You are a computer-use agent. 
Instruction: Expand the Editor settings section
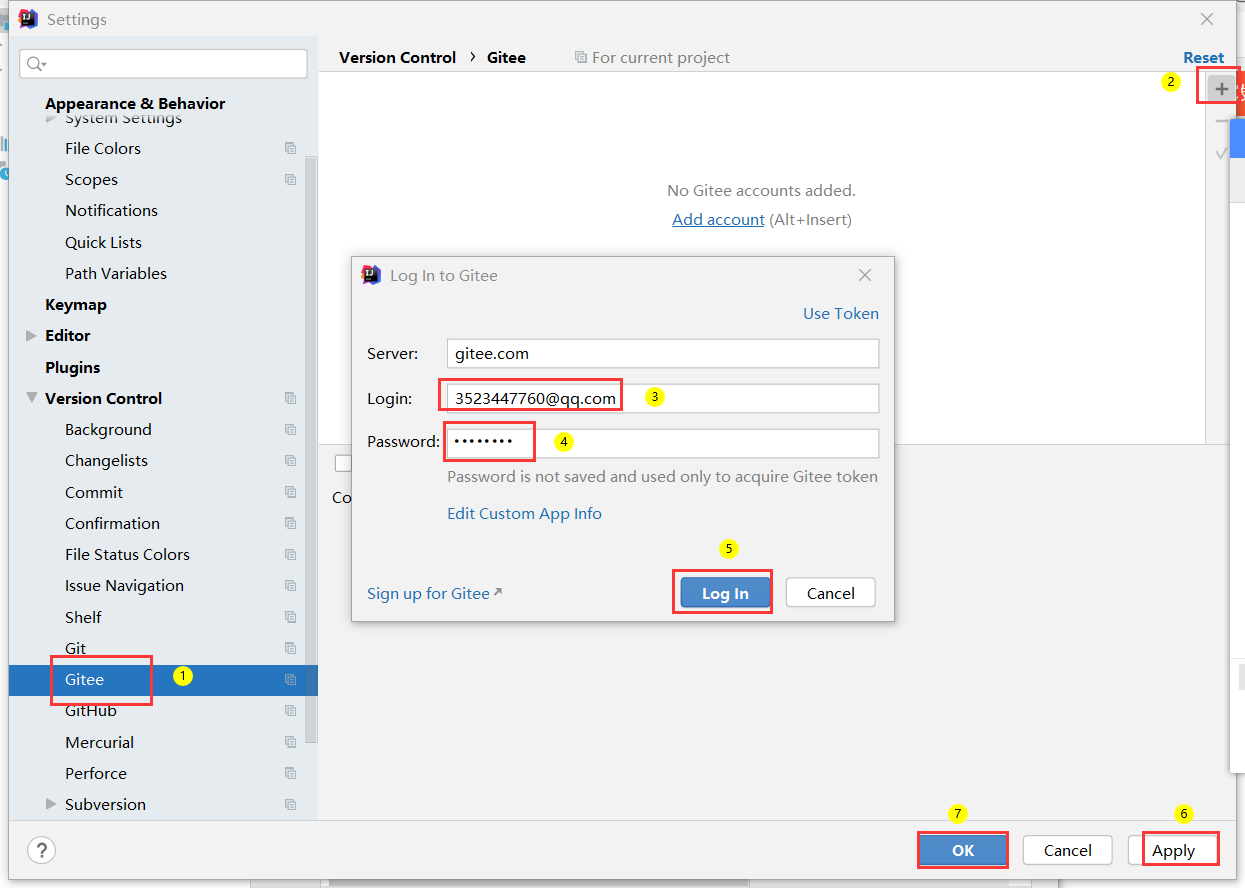pos(31,336)
